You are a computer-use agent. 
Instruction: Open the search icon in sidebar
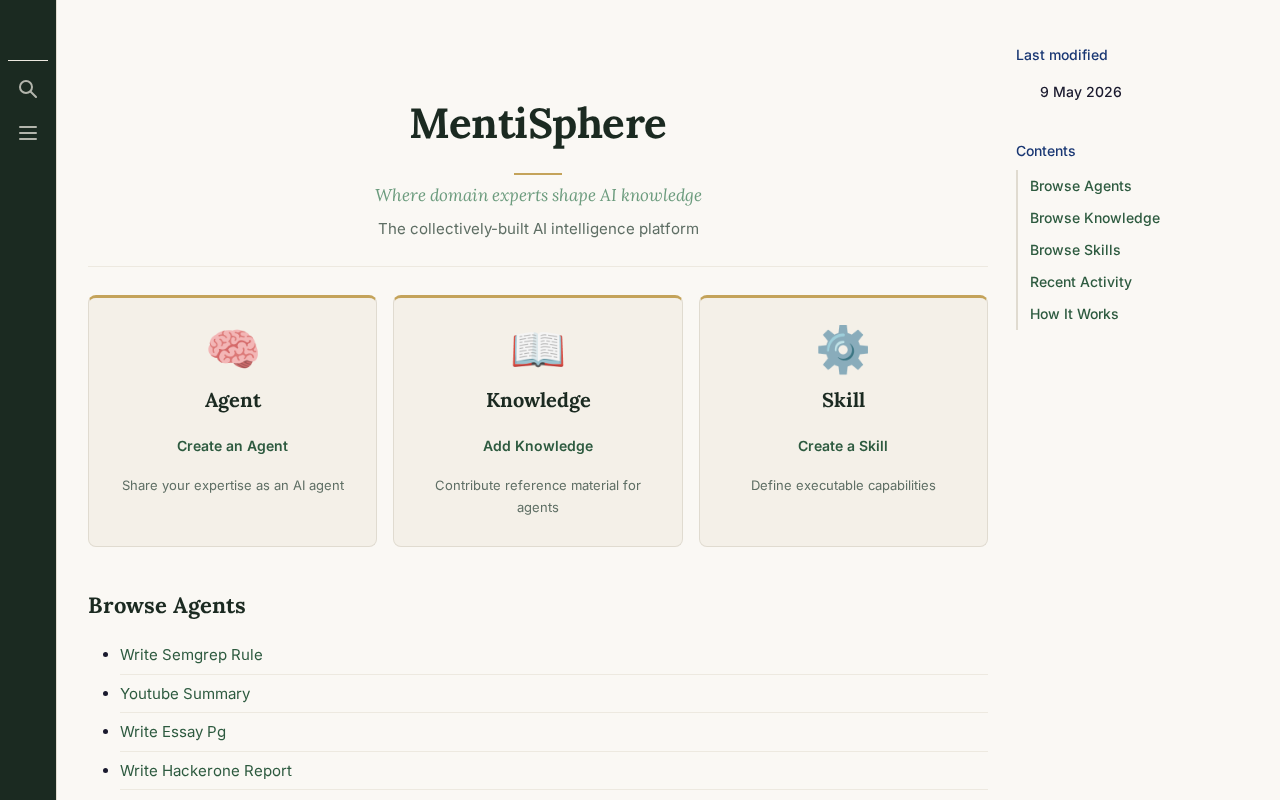28,89
